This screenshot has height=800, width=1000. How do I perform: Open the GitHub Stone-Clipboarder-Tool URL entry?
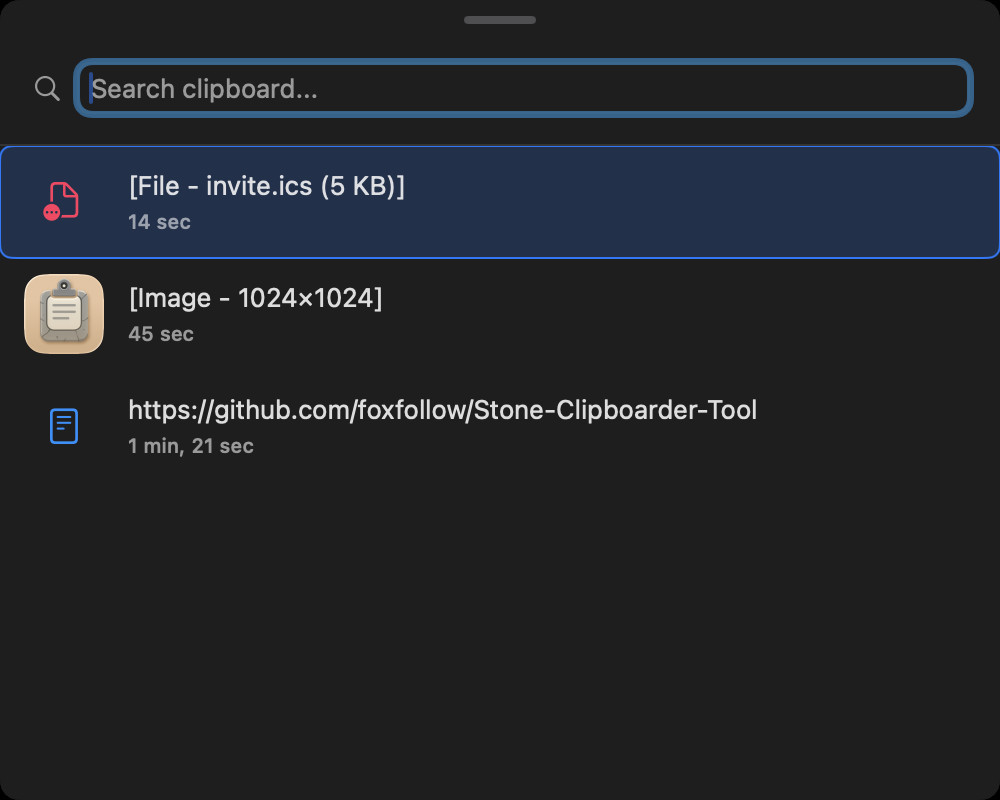442,410
